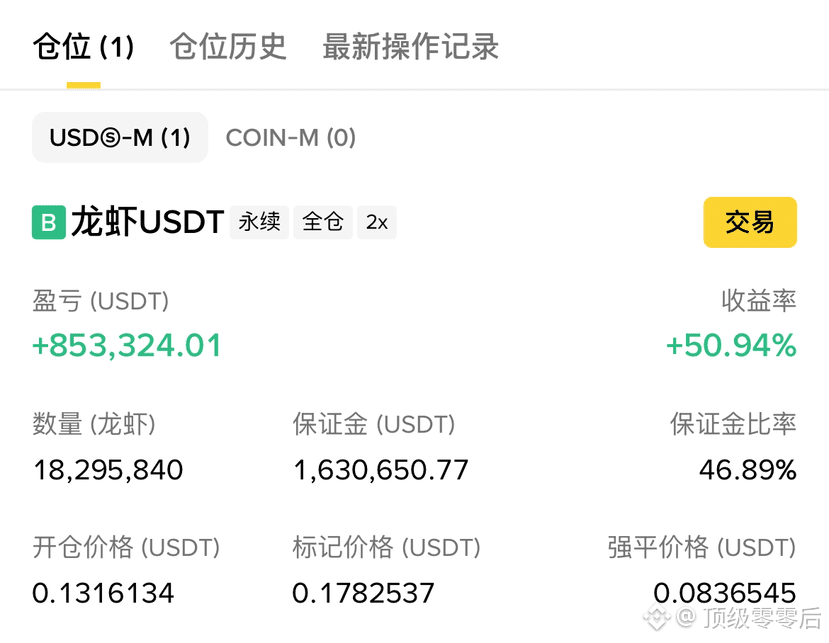Adjust the 2x leverage tag
The width and height of the screenshot is (829, 643).
click(377, 222)
